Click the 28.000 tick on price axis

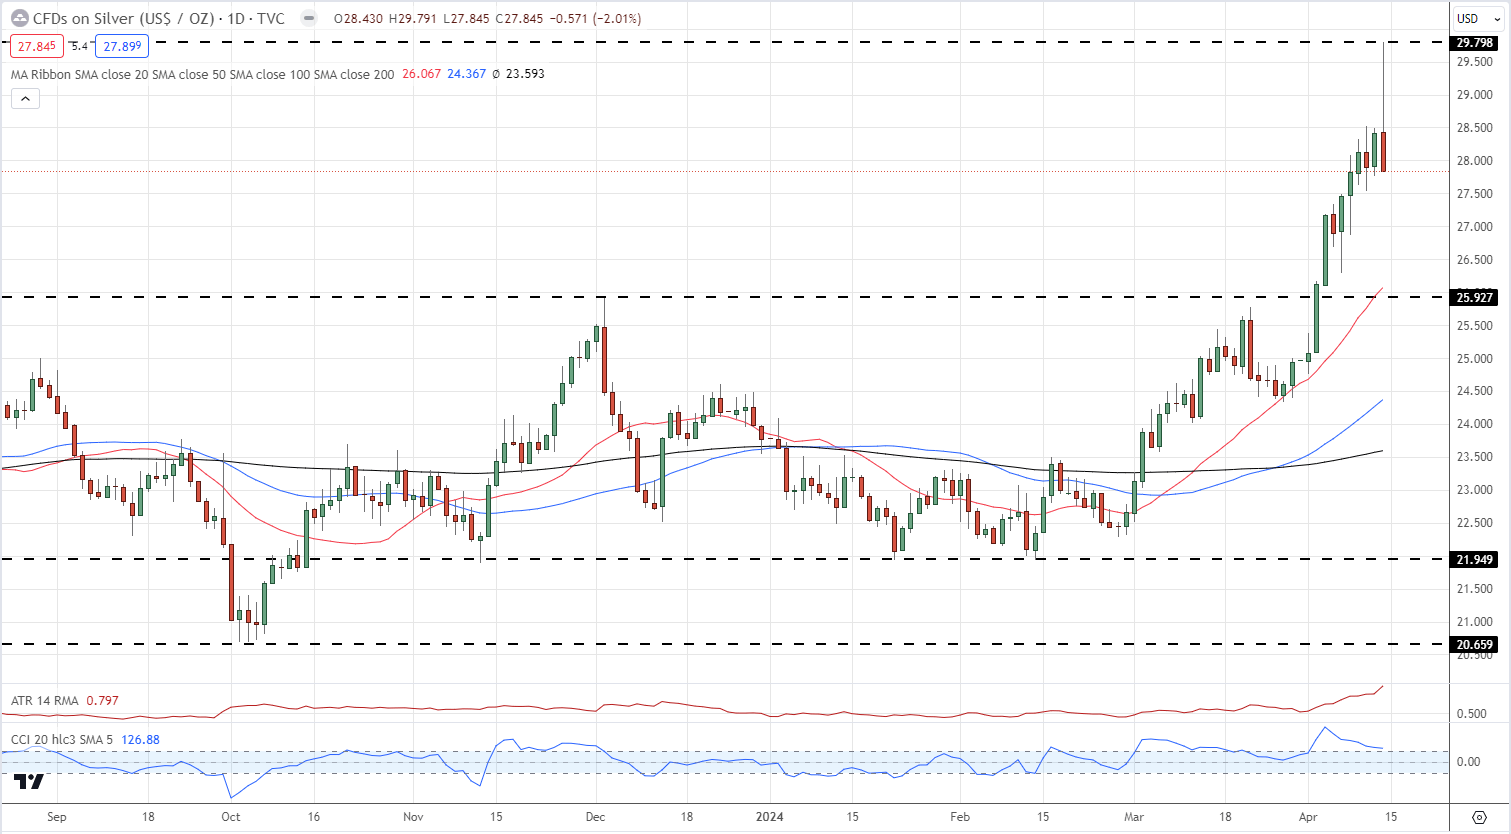pyautogui.click(x=1475, y=161)
